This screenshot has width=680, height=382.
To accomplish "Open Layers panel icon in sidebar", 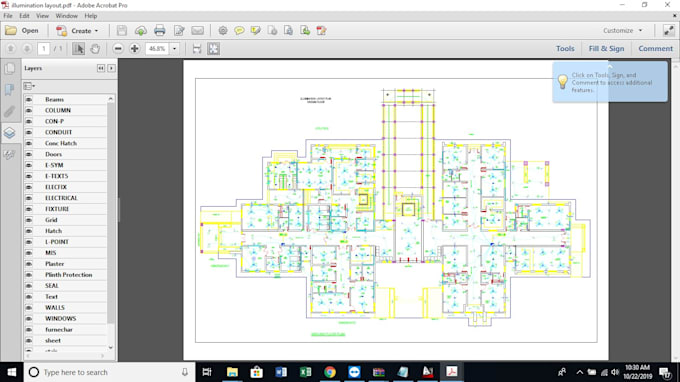I will (x=10, y=133).
